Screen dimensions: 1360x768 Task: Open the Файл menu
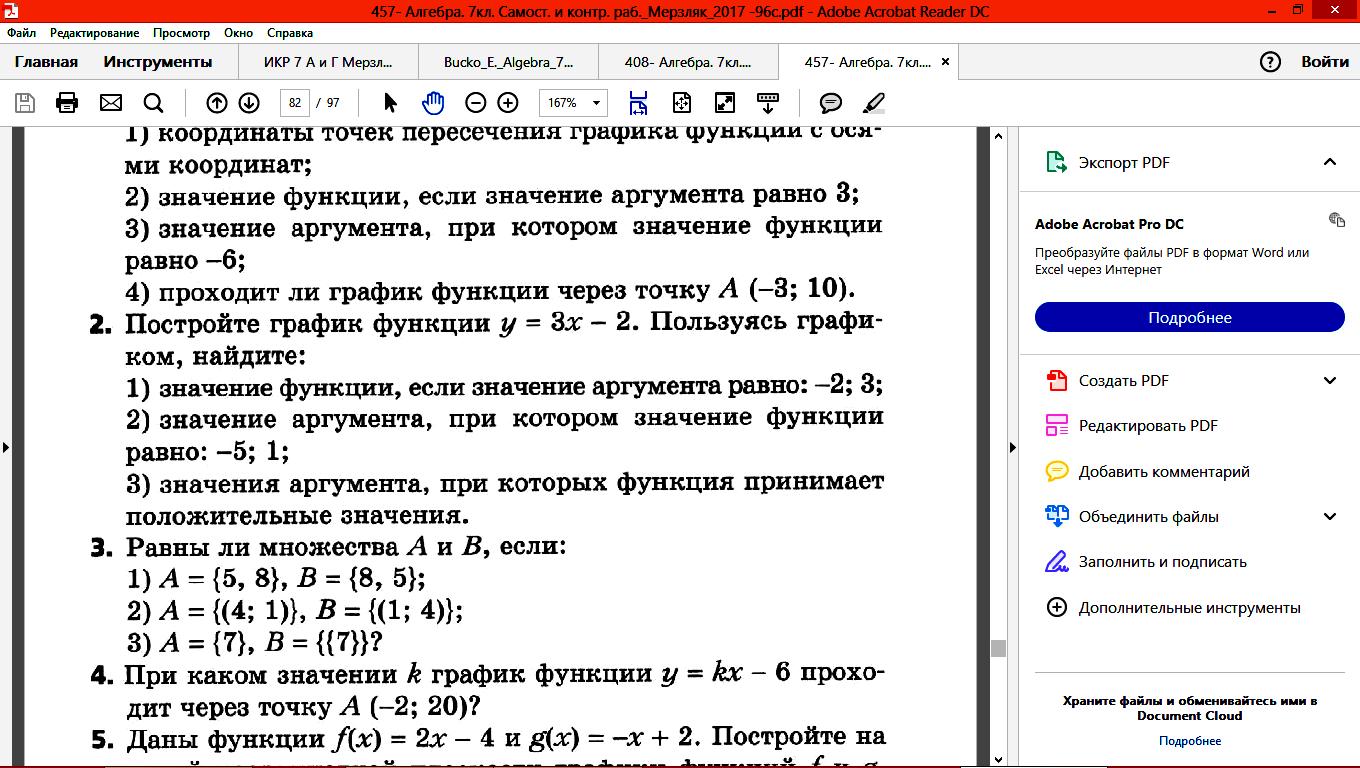21,32
